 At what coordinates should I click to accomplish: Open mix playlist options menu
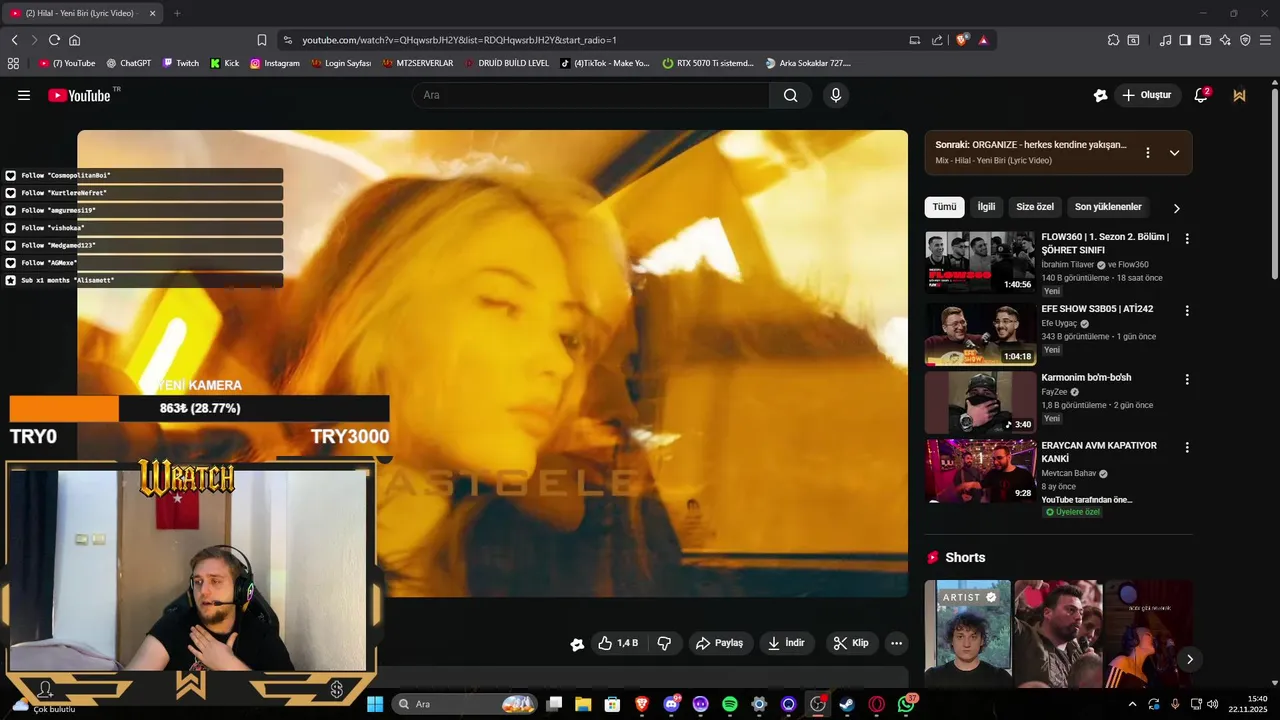pos(1148,153)
